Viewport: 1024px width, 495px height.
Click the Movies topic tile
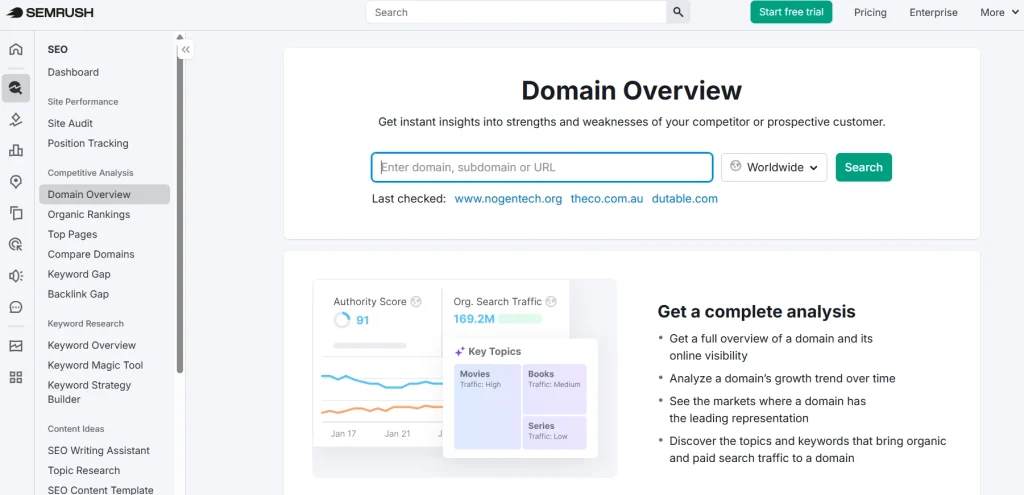[x=487, y=407]
